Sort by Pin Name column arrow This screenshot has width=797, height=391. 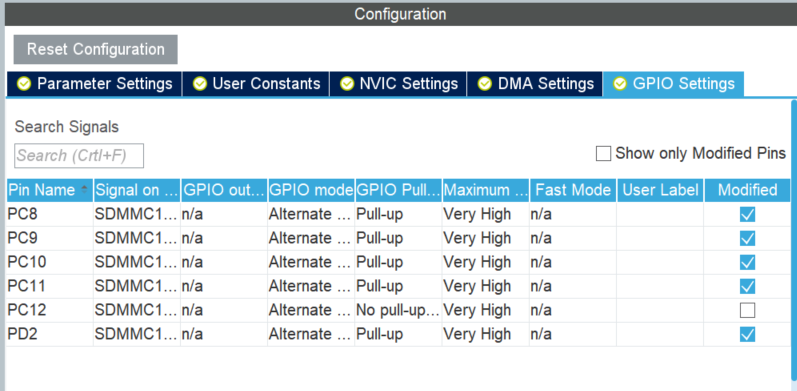point(84,190)
